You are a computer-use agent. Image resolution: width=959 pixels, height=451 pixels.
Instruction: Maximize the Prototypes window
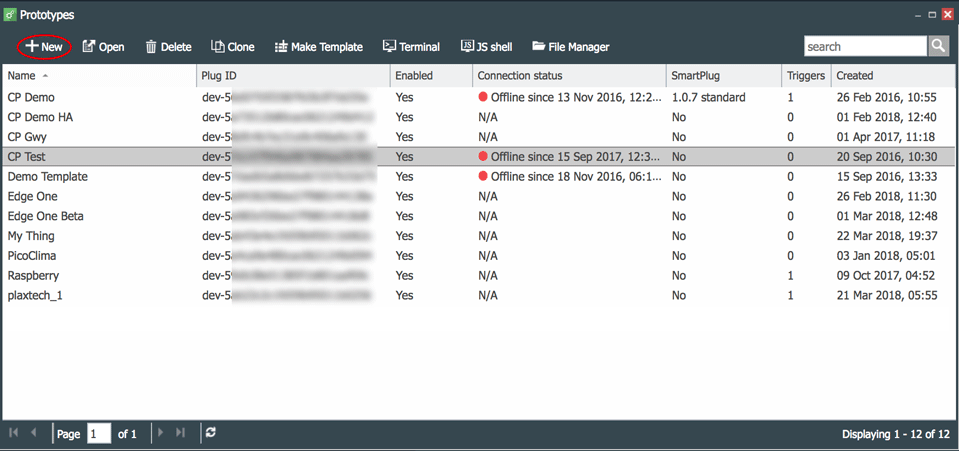point(933,15)
